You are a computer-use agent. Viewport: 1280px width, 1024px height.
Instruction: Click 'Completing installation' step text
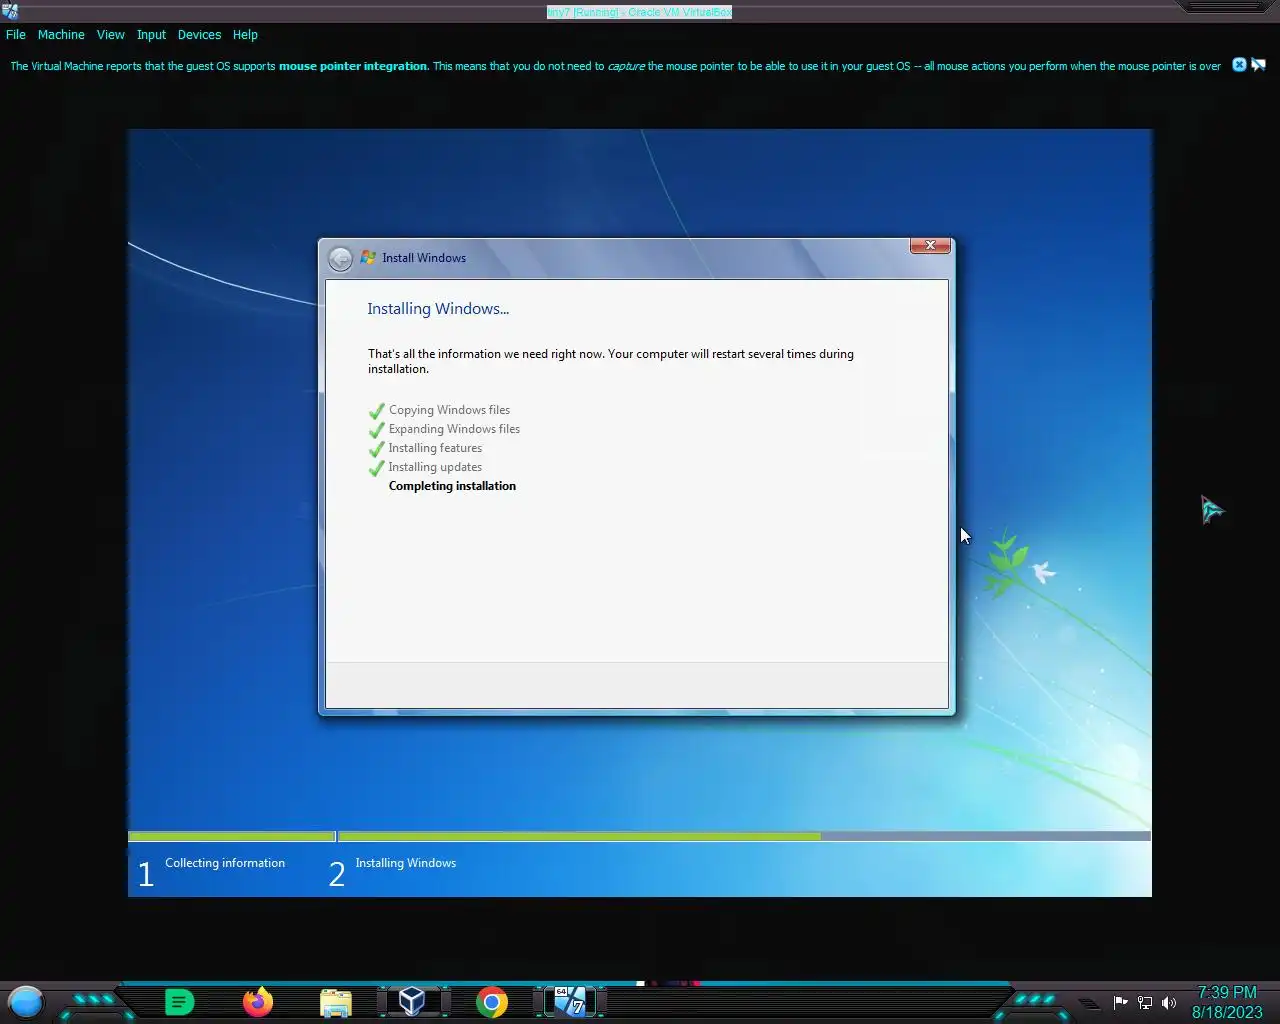452,486
